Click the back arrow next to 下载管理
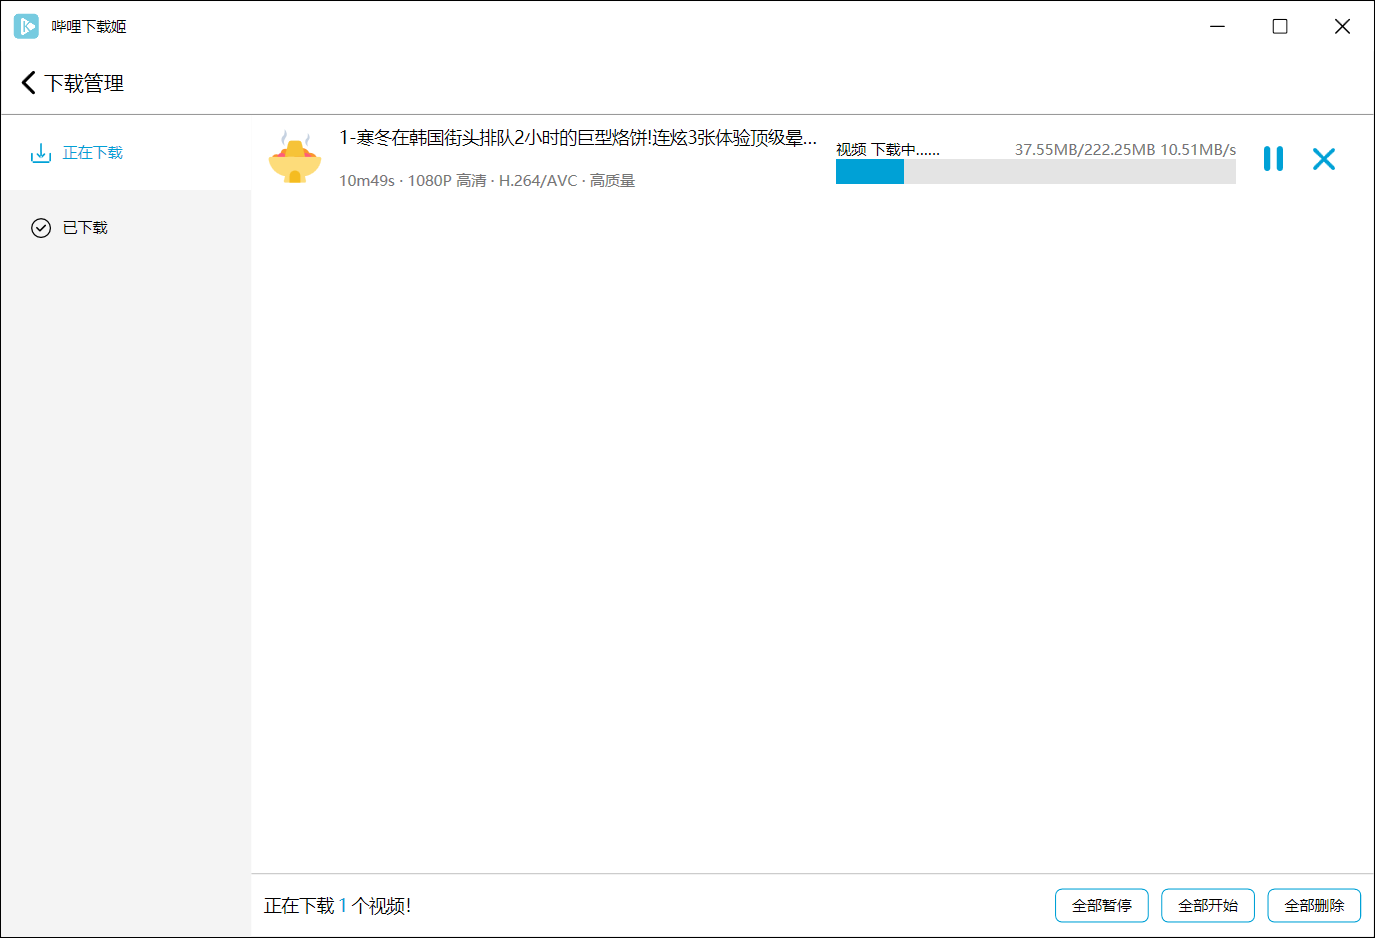Viewport: 1375px width, 938px height. [28, 82]
